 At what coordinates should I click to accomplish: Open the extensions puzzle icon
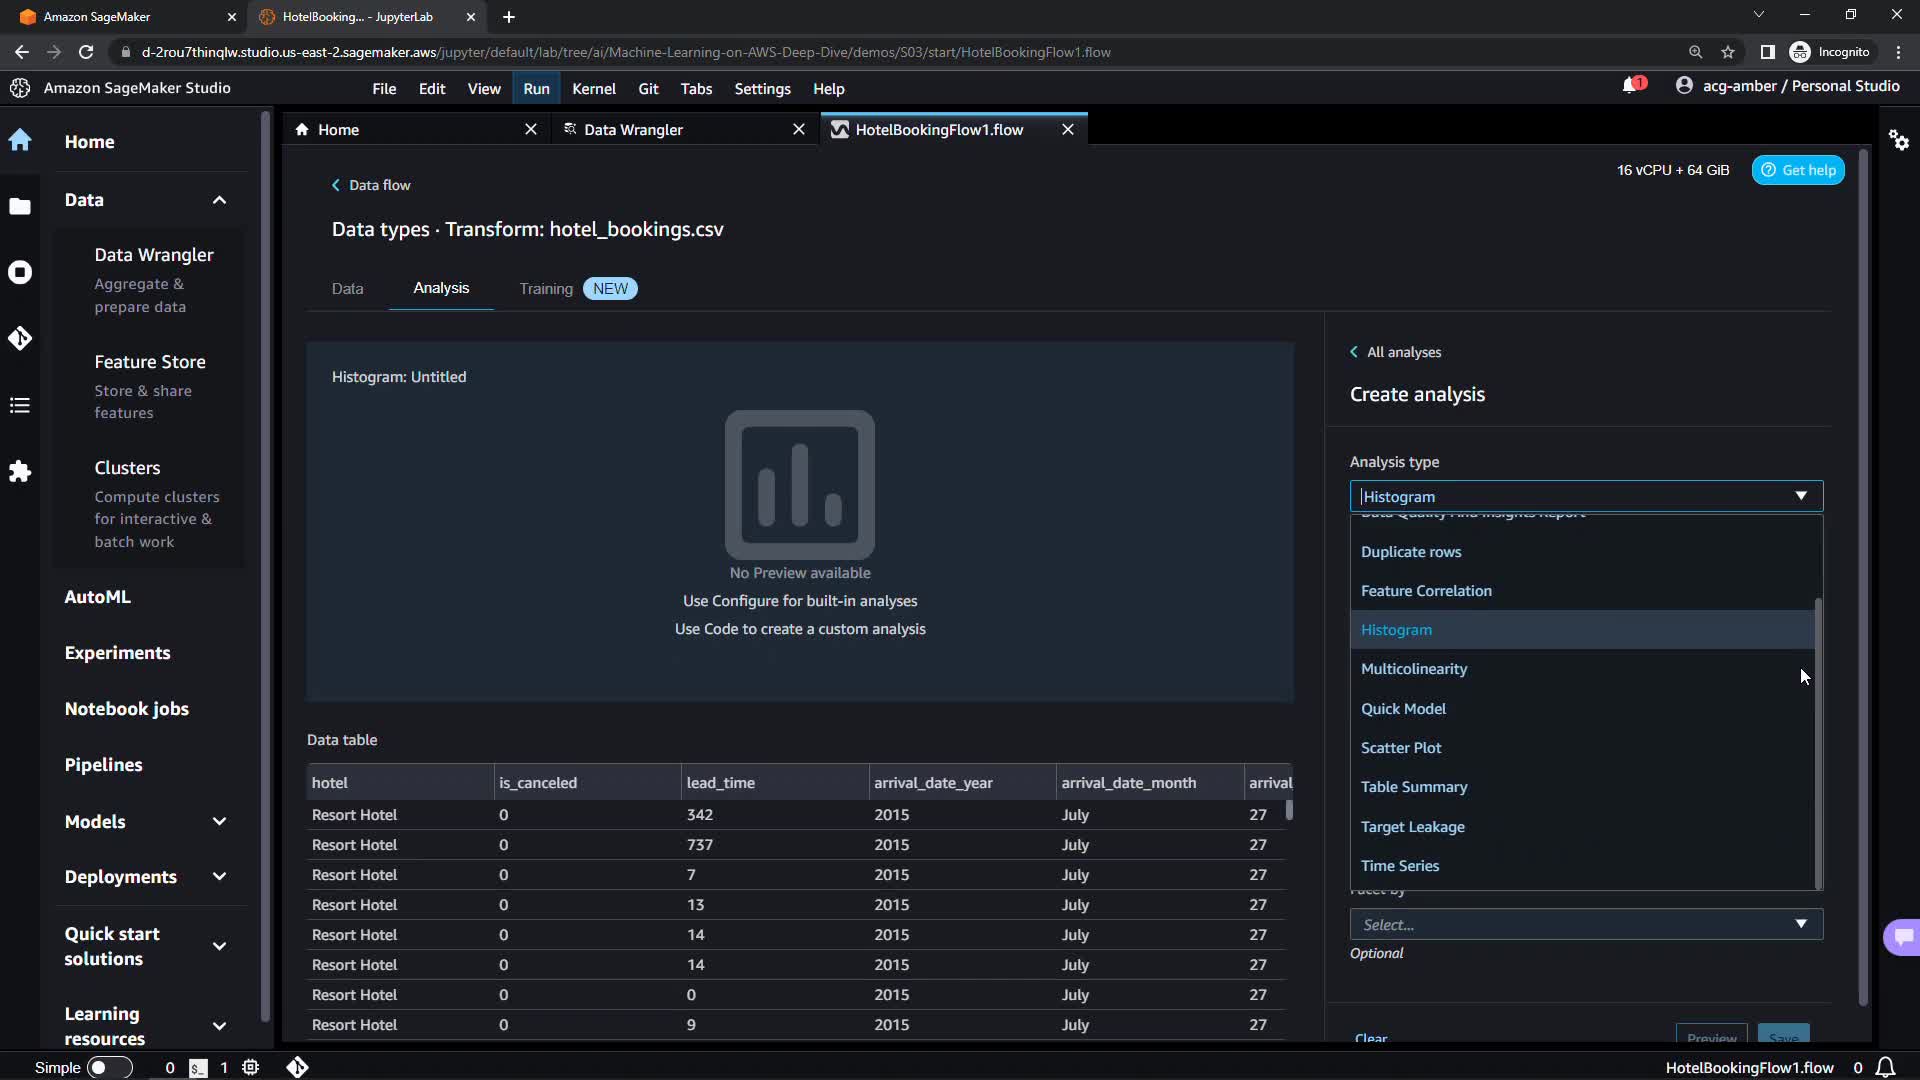(x=20, y=471)
